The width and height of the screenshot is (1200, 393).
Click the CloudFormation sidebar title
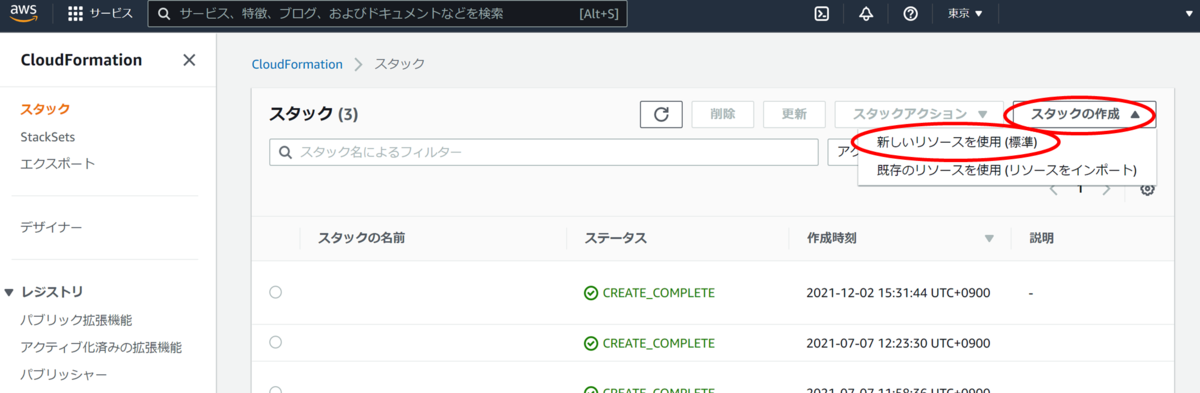coord(81,60)
